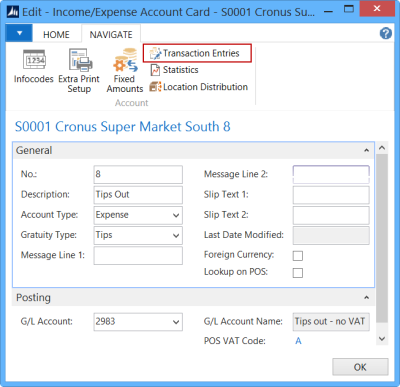Image resolution: width=400 pixels, height=387 pixels.
Task: Open Transaction Entries
Action: 197,53
